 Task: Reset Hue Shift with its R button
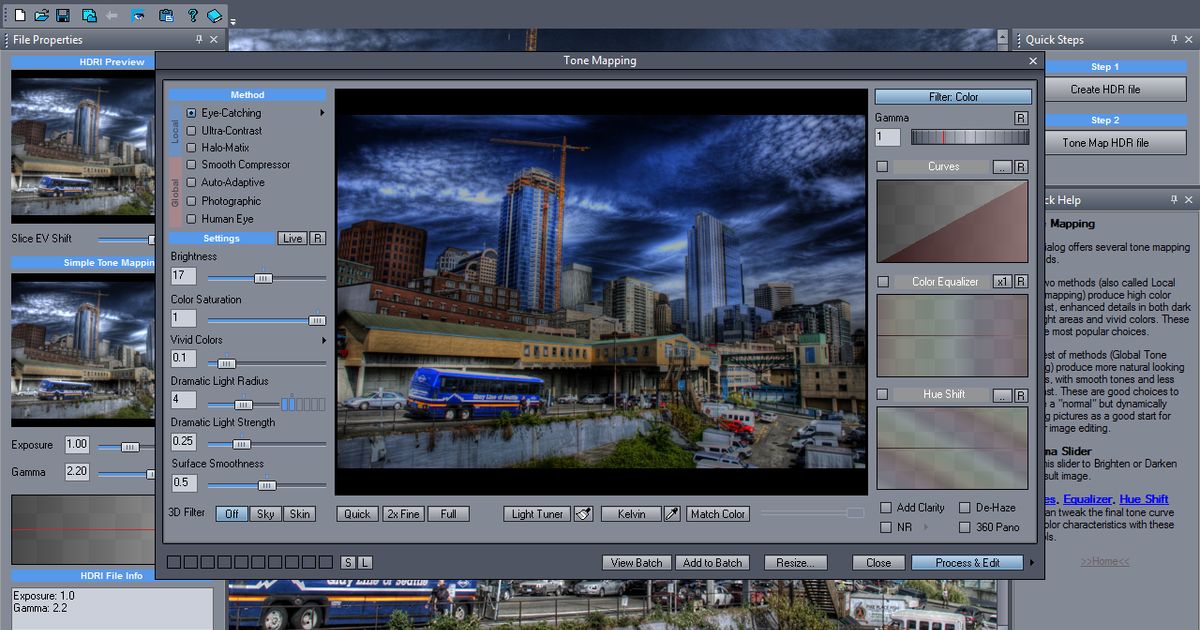1021,395
